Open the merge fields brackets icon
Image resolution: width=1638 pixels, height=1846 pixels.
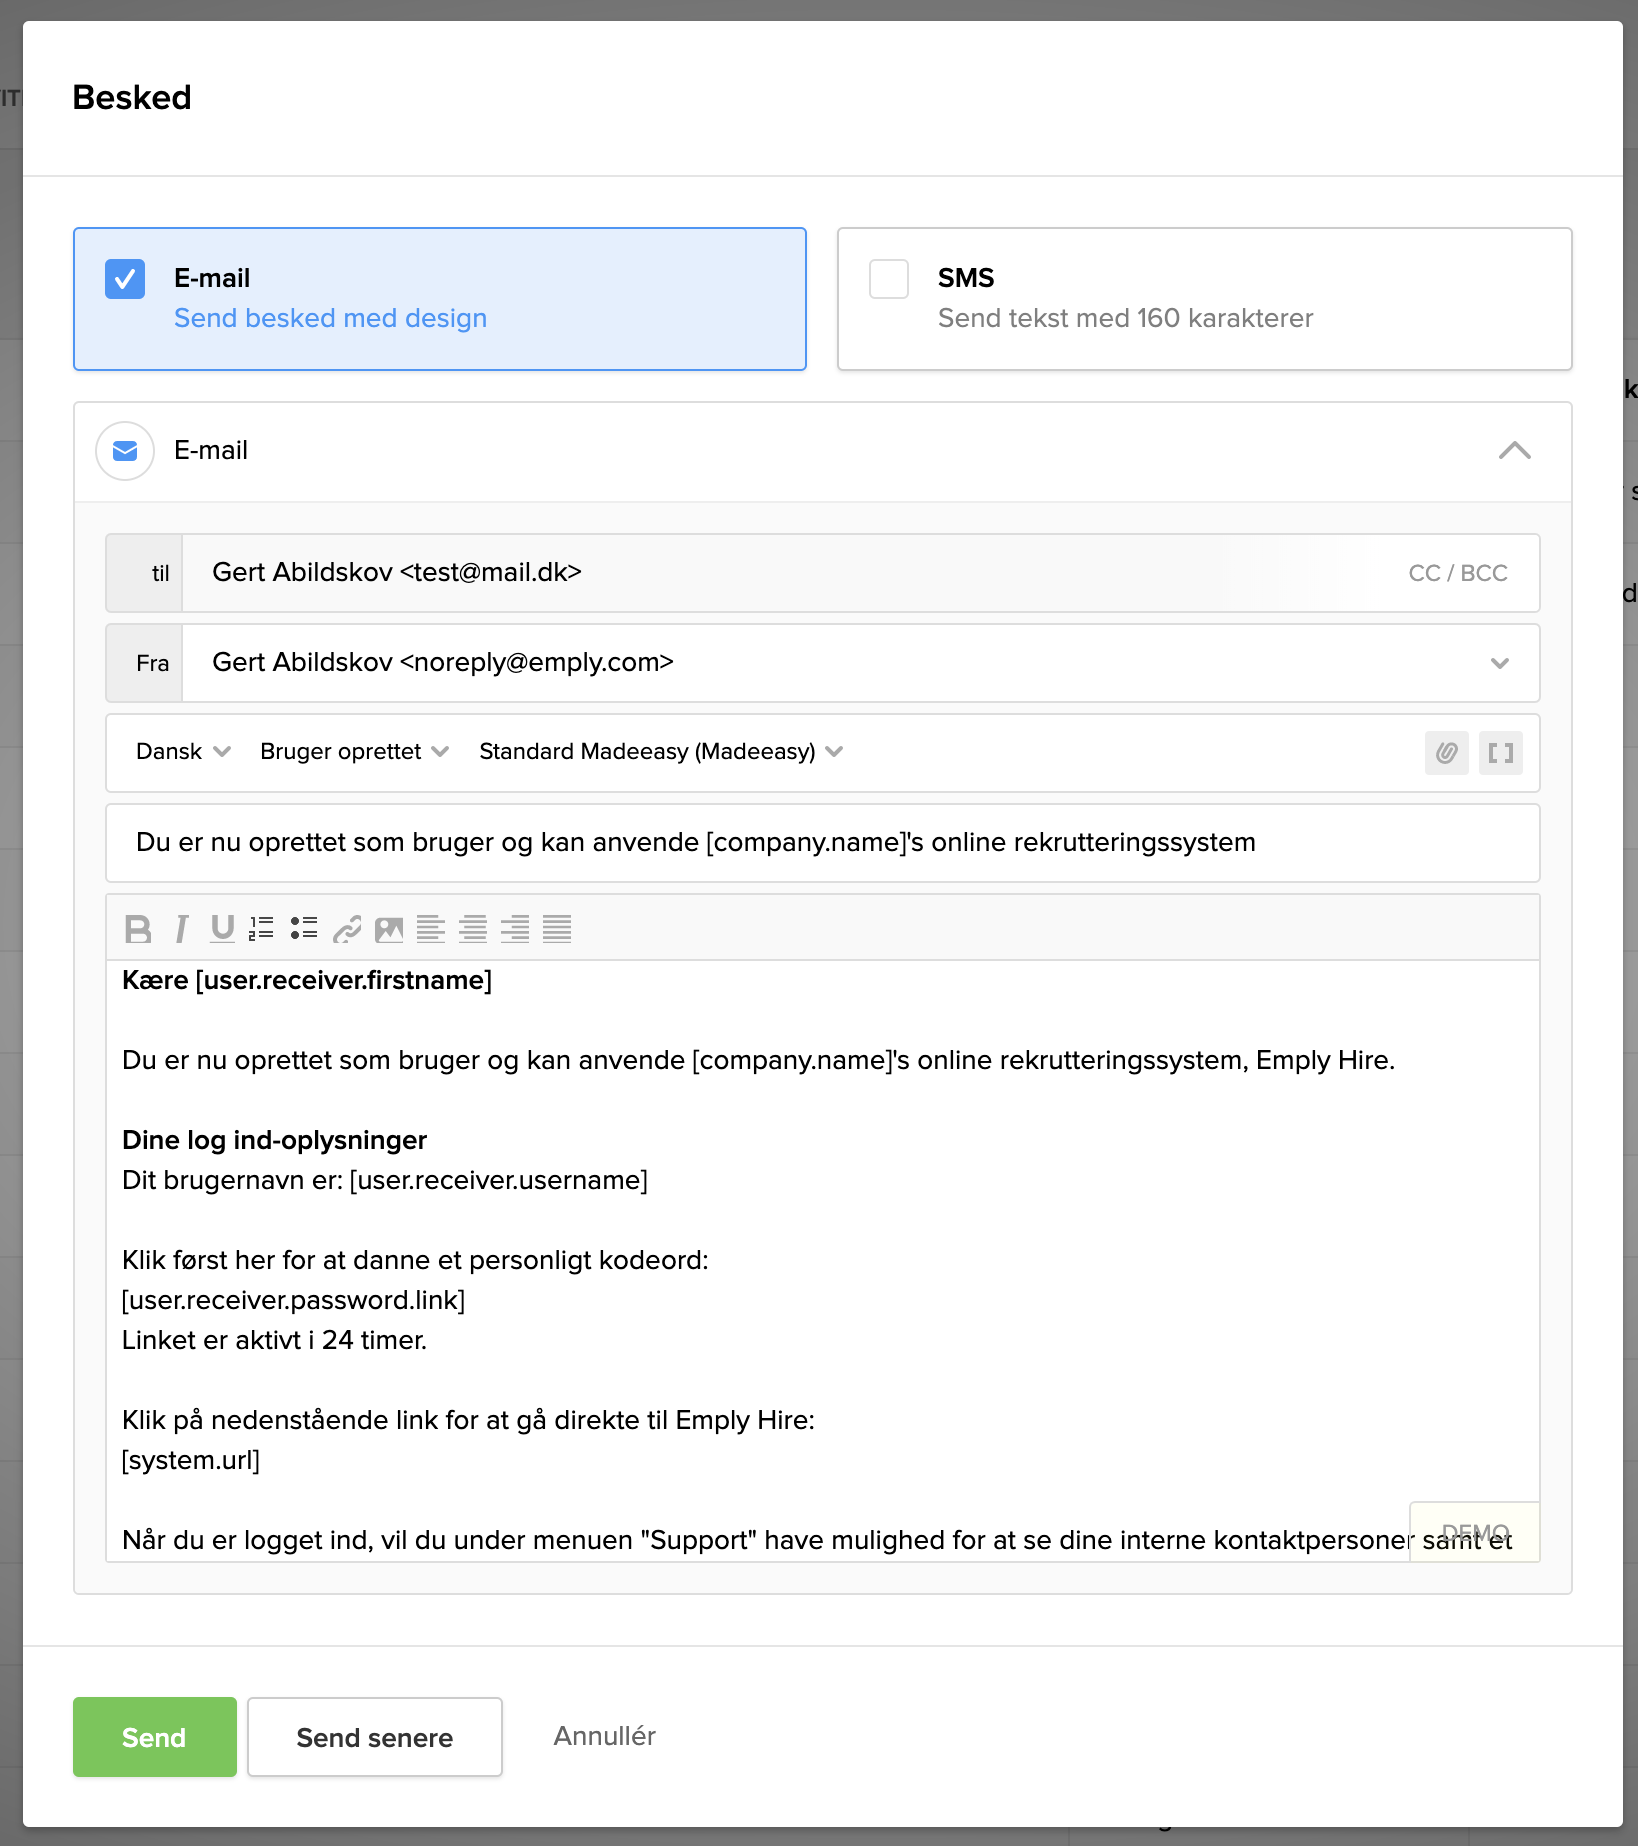[1500, 753]
